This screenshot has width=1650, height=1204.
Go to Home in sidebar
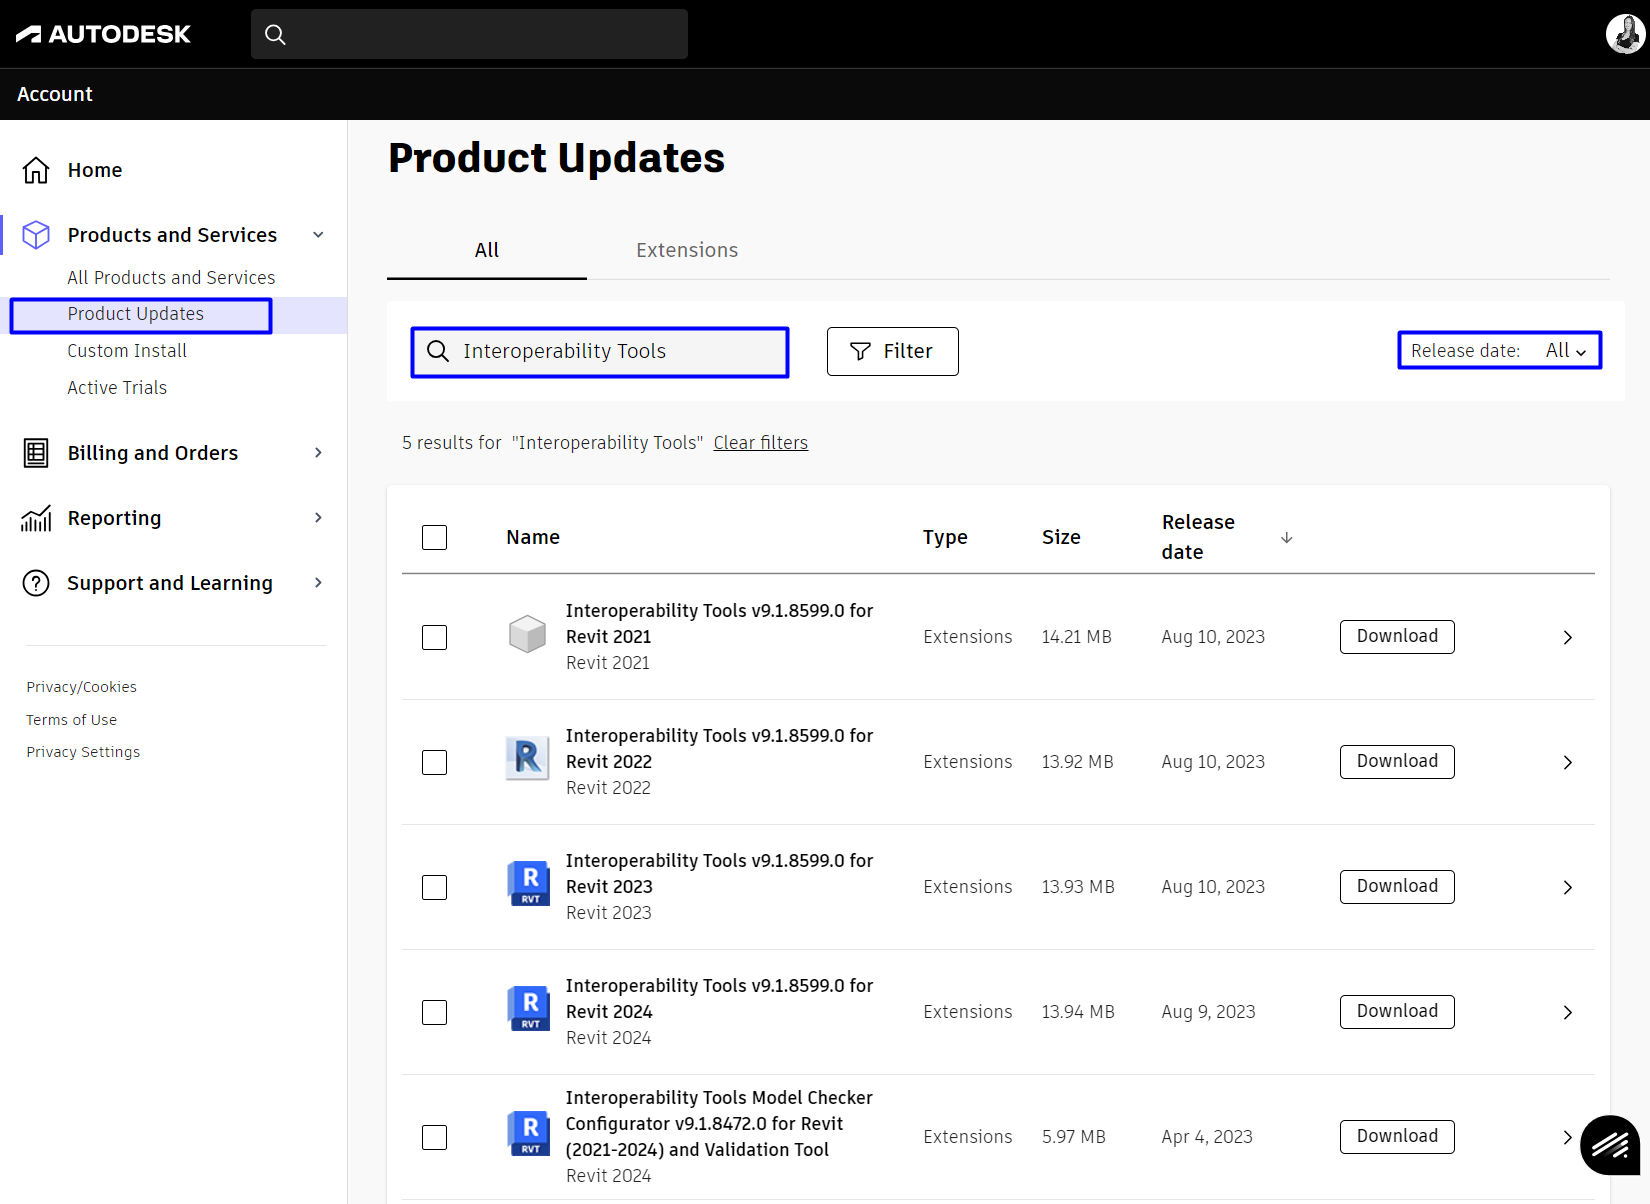[x=95, y=170]
